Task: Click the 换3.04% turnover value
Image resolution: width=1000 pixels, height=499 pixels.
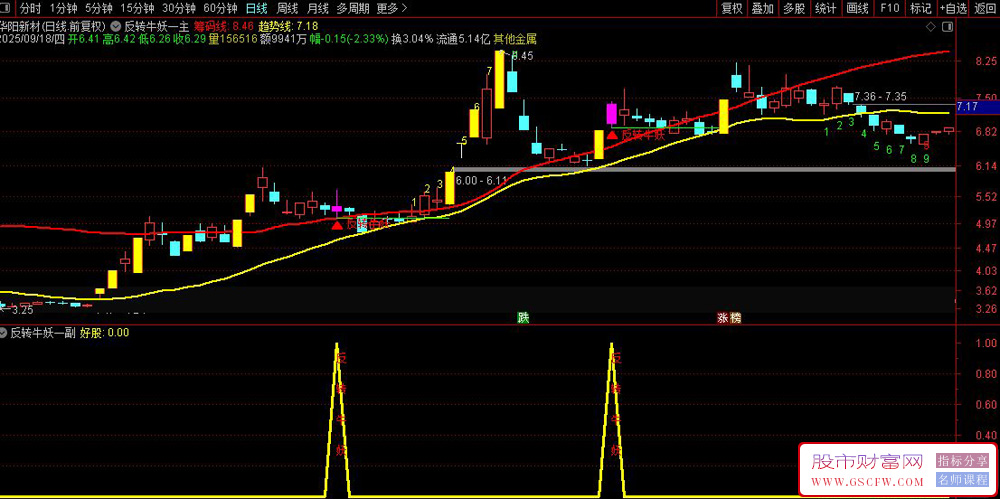Action: pyautogui.click(x=413, y=39)
